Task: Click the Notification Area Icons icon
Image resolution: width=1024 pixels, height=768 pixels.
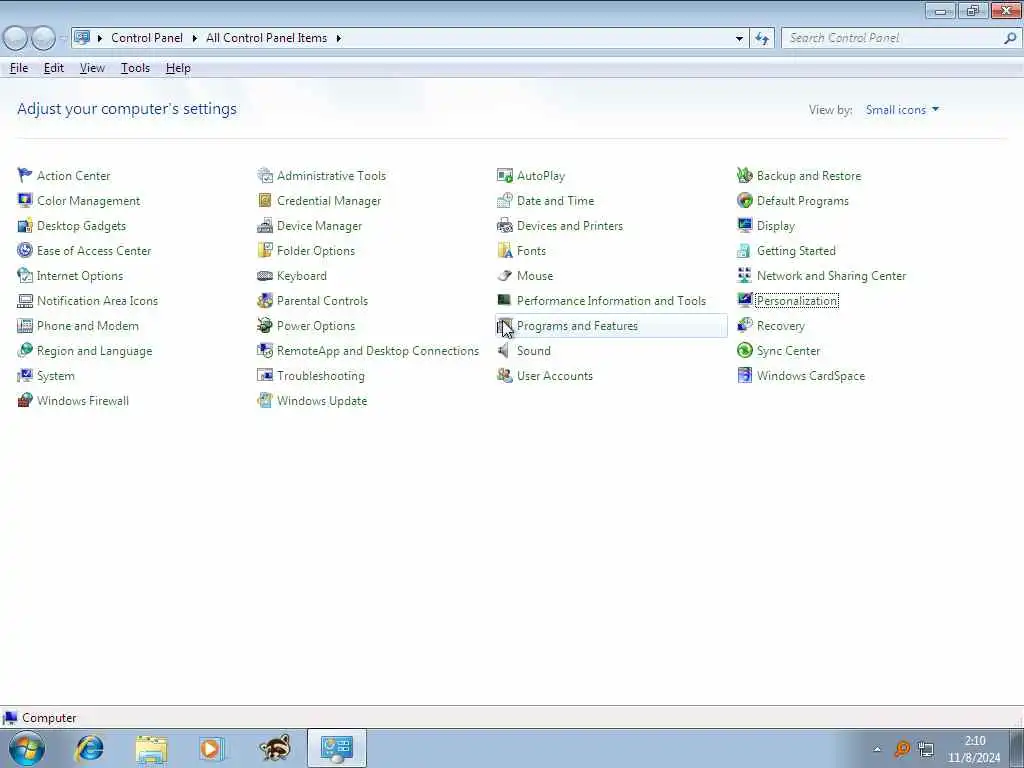Action: (x=25, y=300)
